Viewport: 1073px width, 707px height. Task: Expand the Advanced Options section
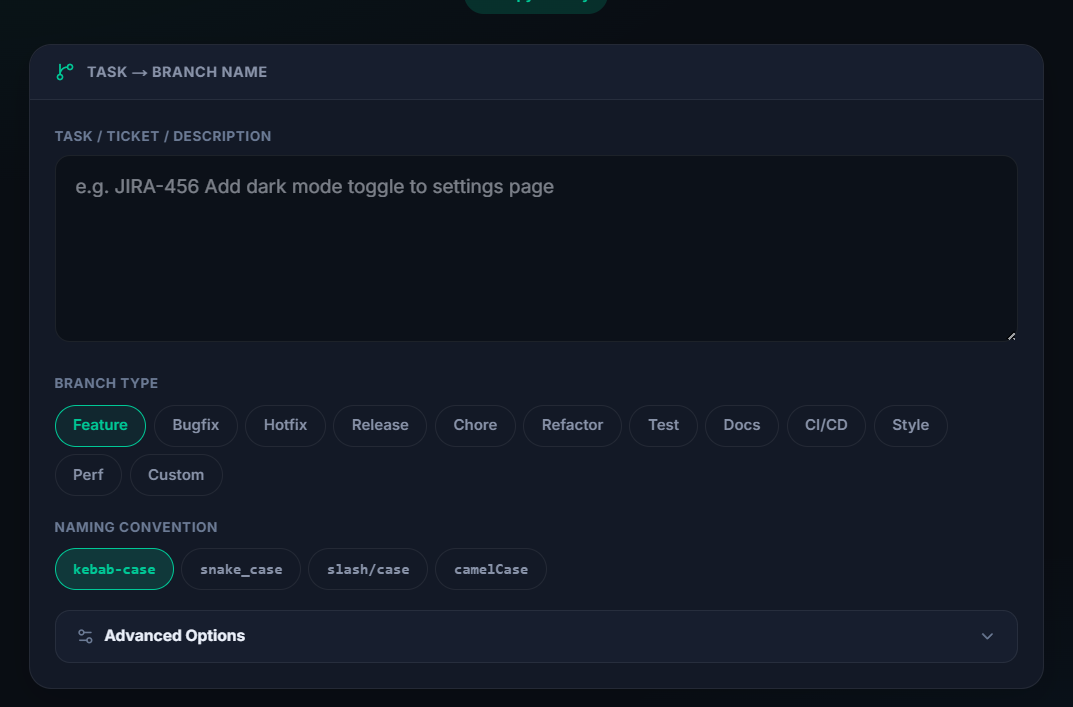536,636
